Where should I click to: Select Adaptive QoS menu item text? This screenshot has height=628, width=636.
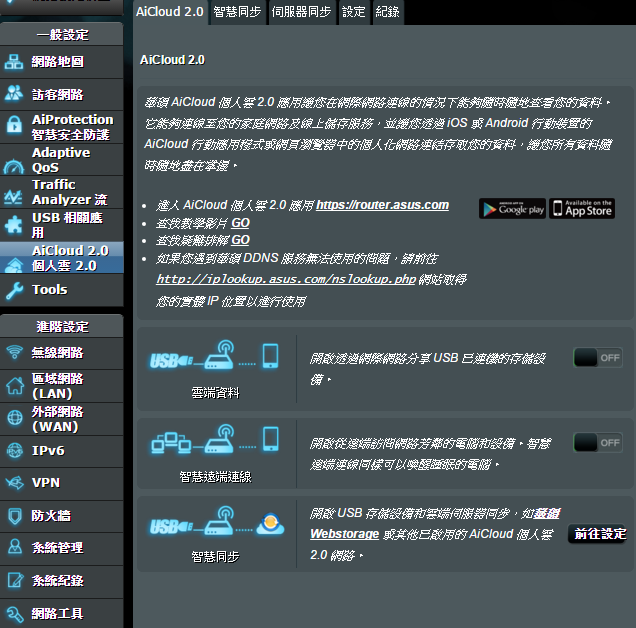pyautogui.click(x=61, y=160)
